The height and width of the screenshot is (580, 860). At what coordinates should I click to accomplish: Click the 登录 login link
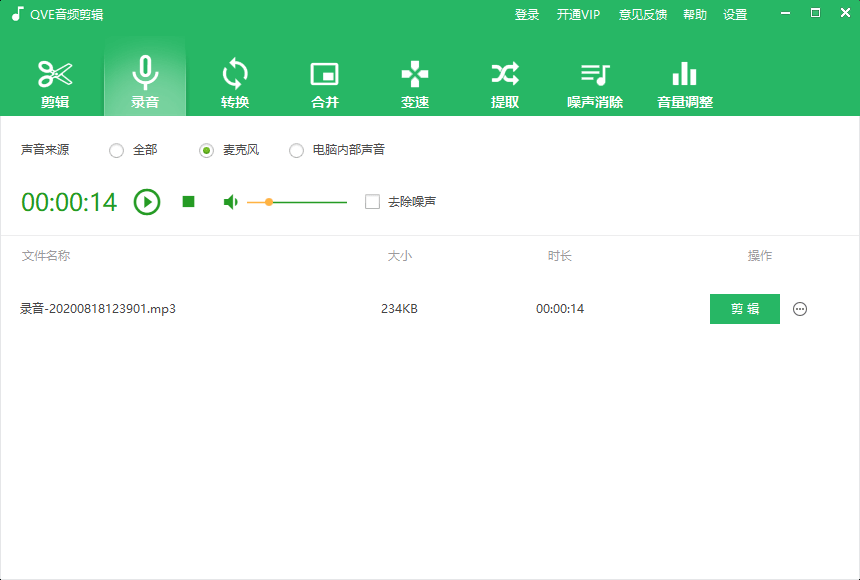coord(527,14)
